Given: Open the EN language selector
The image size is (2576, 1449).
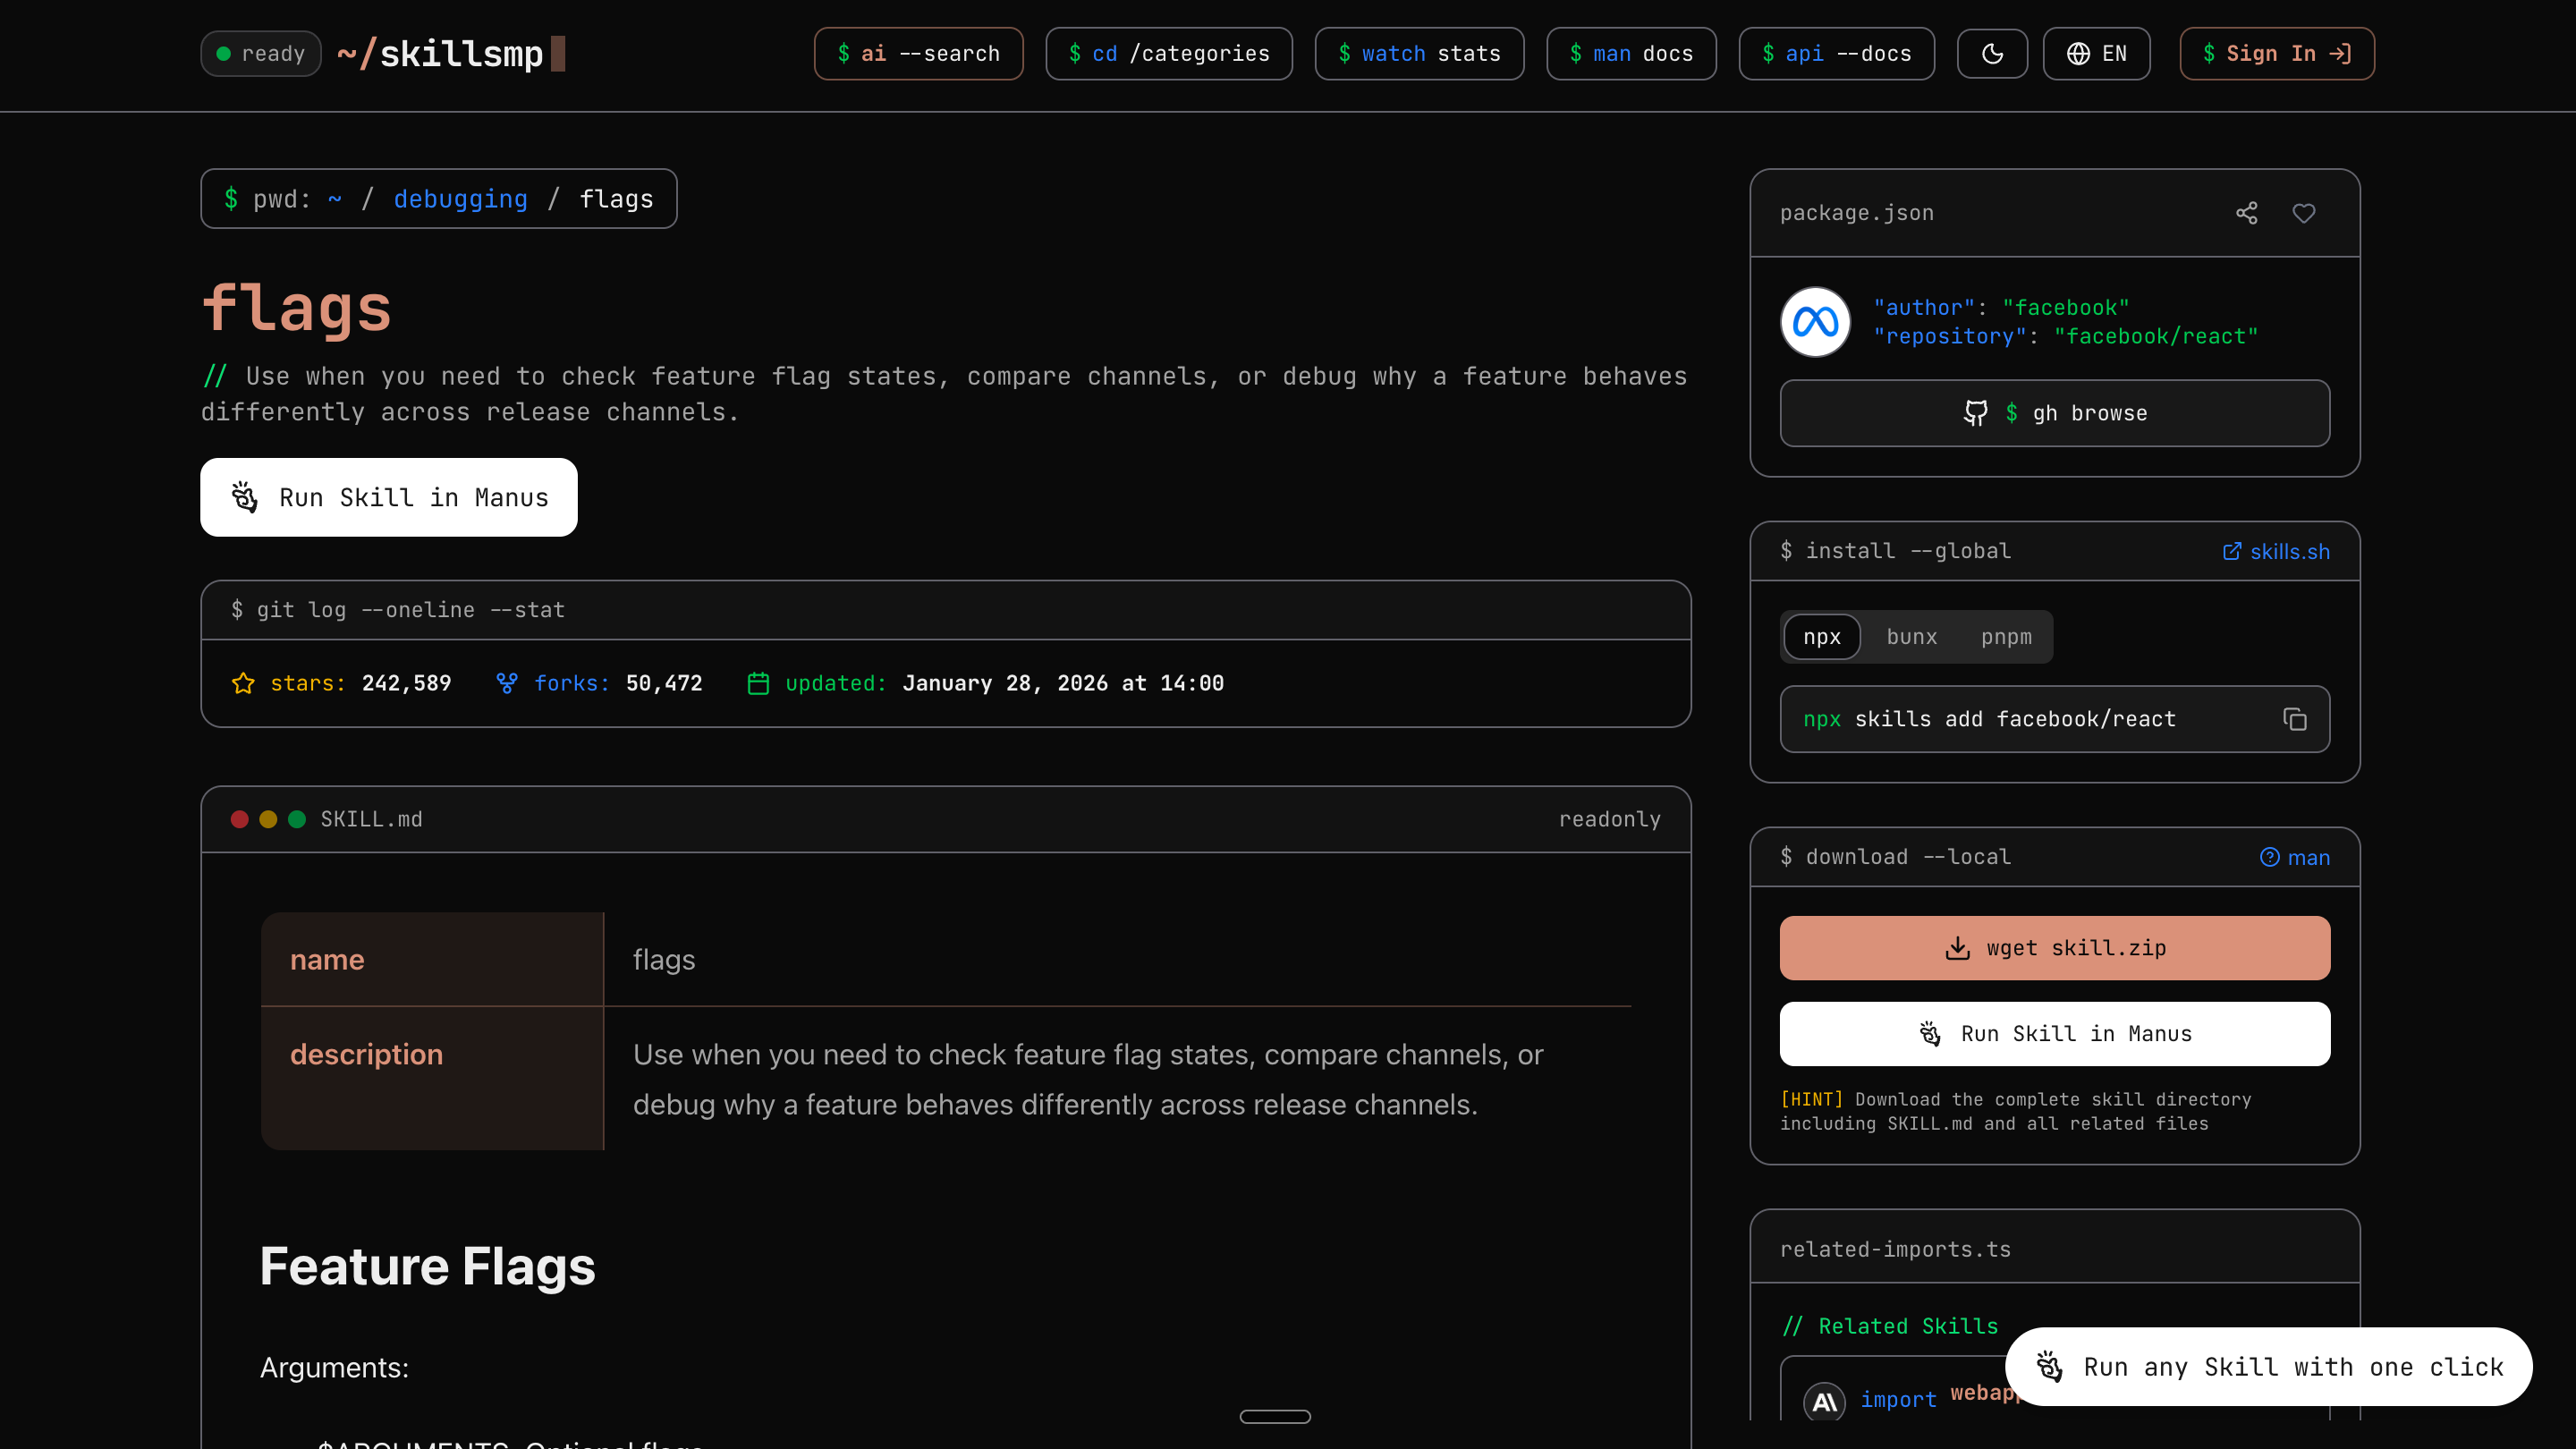Looking at the screenshot, I should (x=2096, y=54).
